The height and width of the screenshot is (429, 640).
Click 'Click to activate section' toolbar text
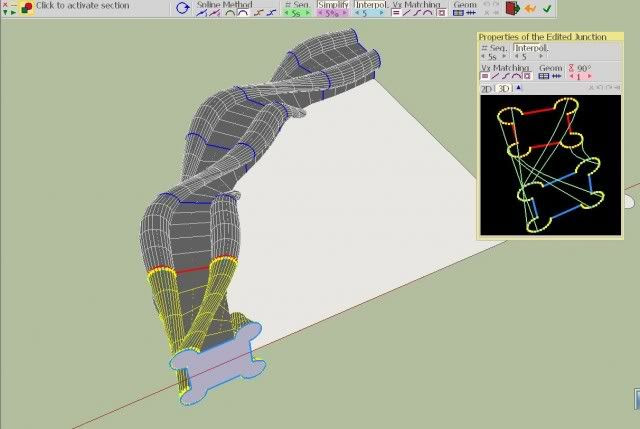[x=82, y=6]
